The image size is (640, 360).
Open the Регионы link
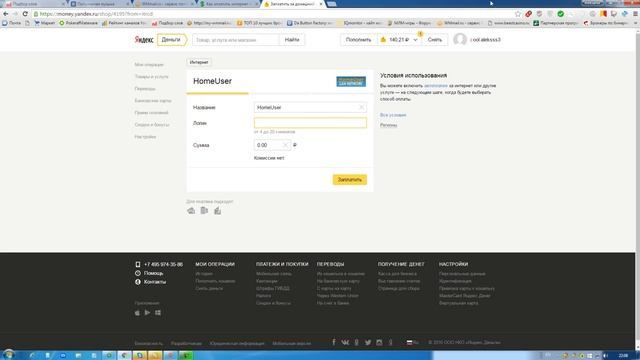(389, 125)
